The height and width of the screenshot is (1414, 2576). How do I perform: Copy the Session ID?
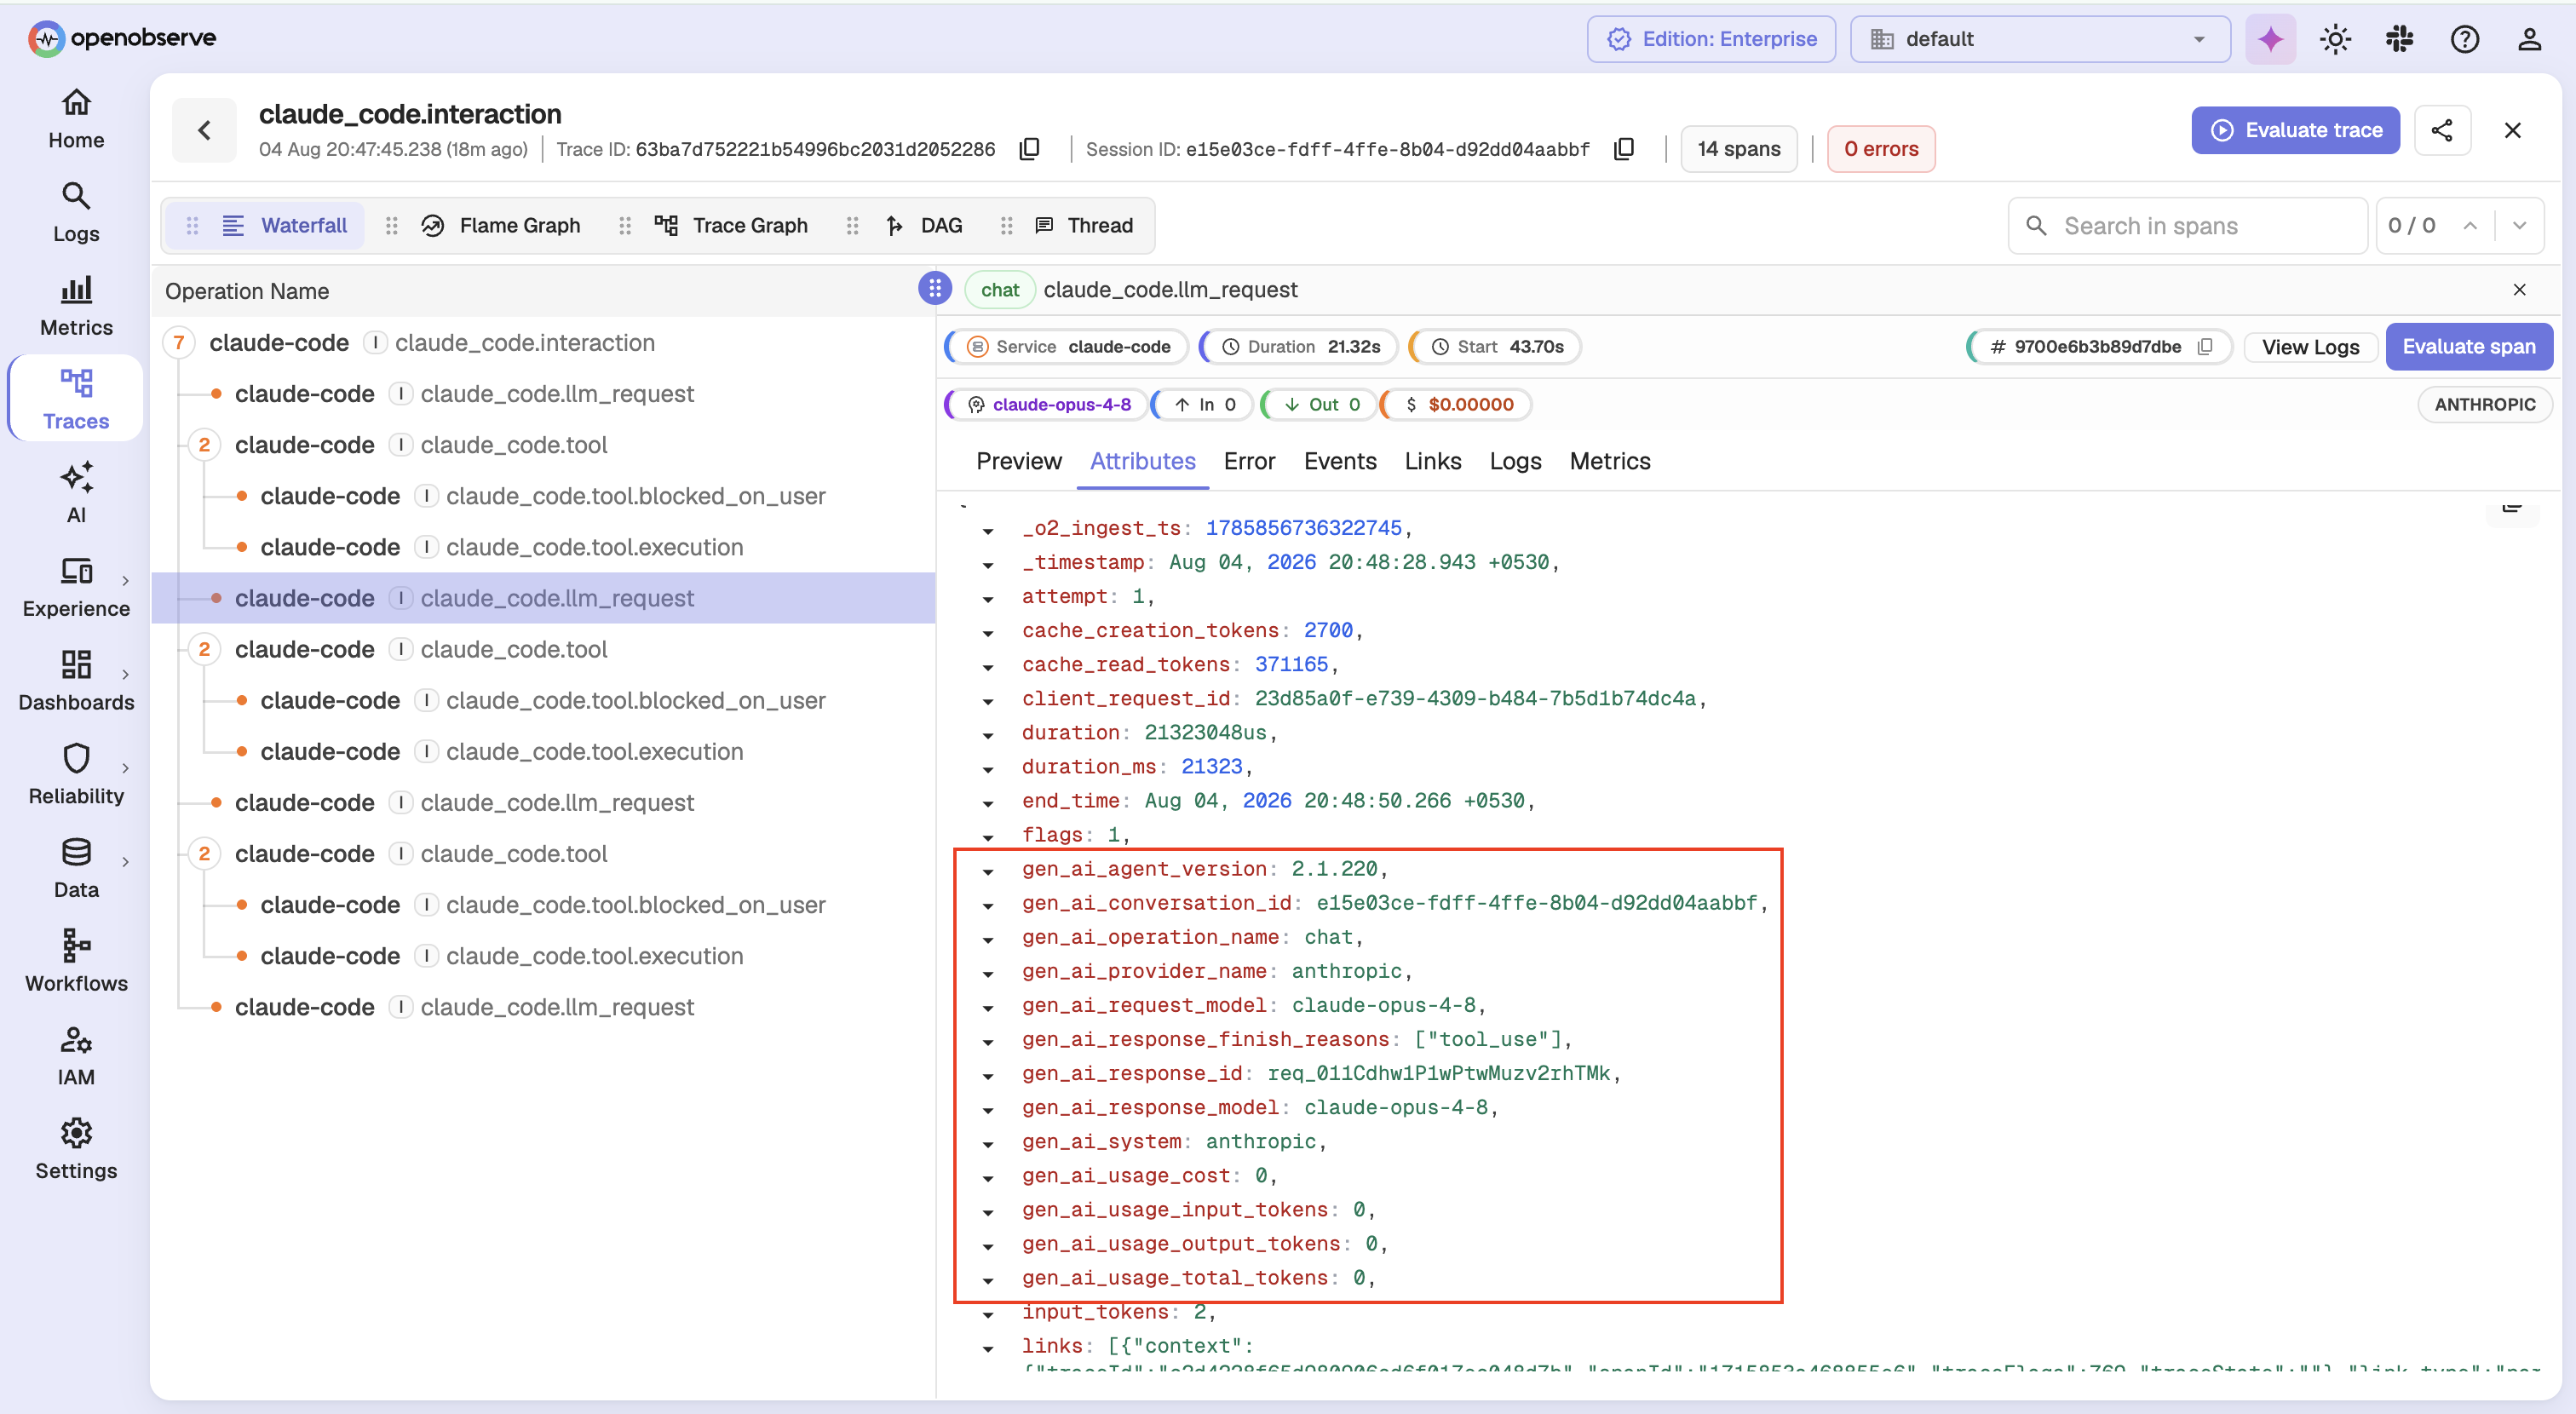(1624, 149)
